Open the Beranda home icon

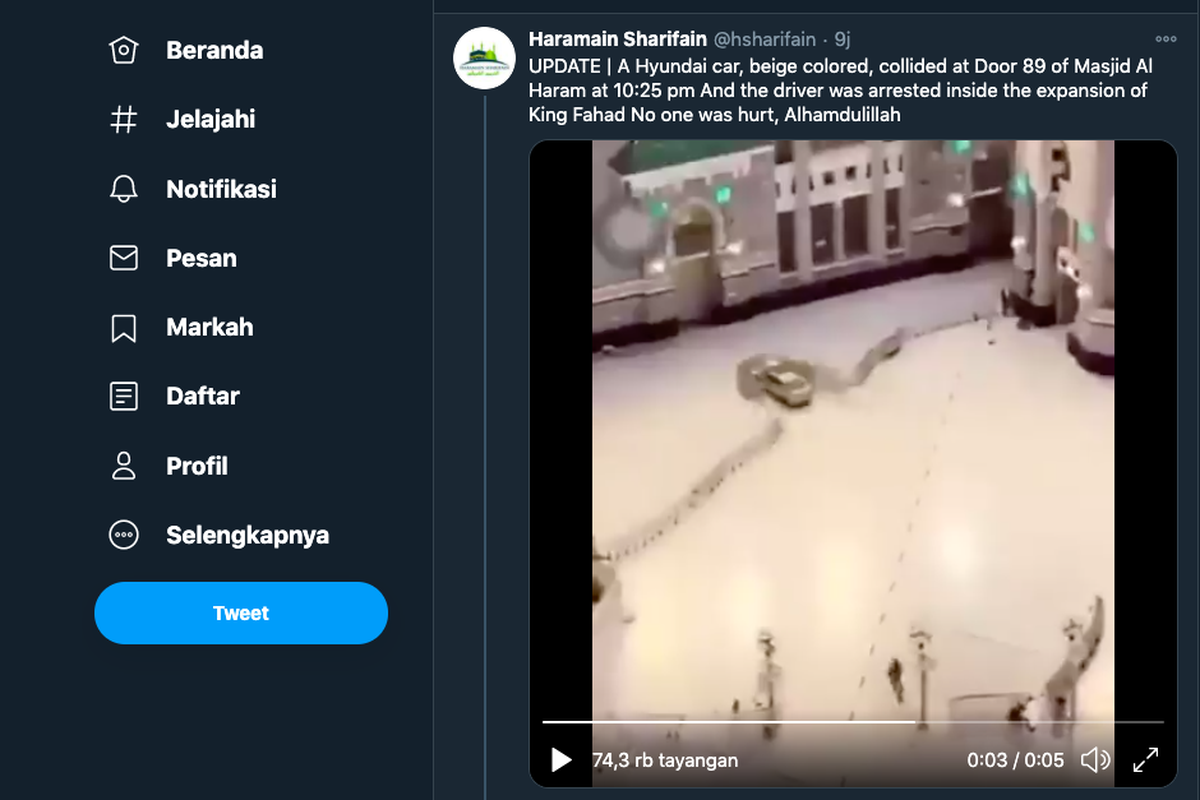(x=124, y=49)
